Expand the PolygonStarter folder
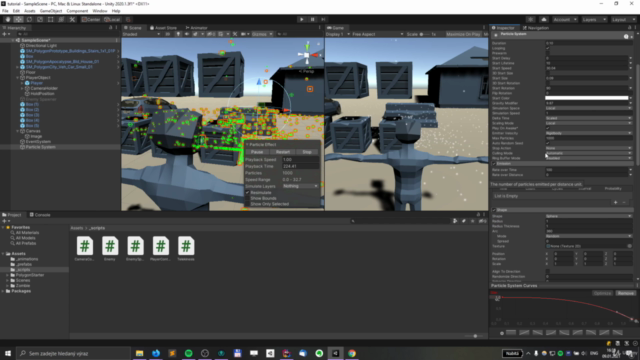The width and height of the screenshot is (640, 360). [x=7, y=275]
